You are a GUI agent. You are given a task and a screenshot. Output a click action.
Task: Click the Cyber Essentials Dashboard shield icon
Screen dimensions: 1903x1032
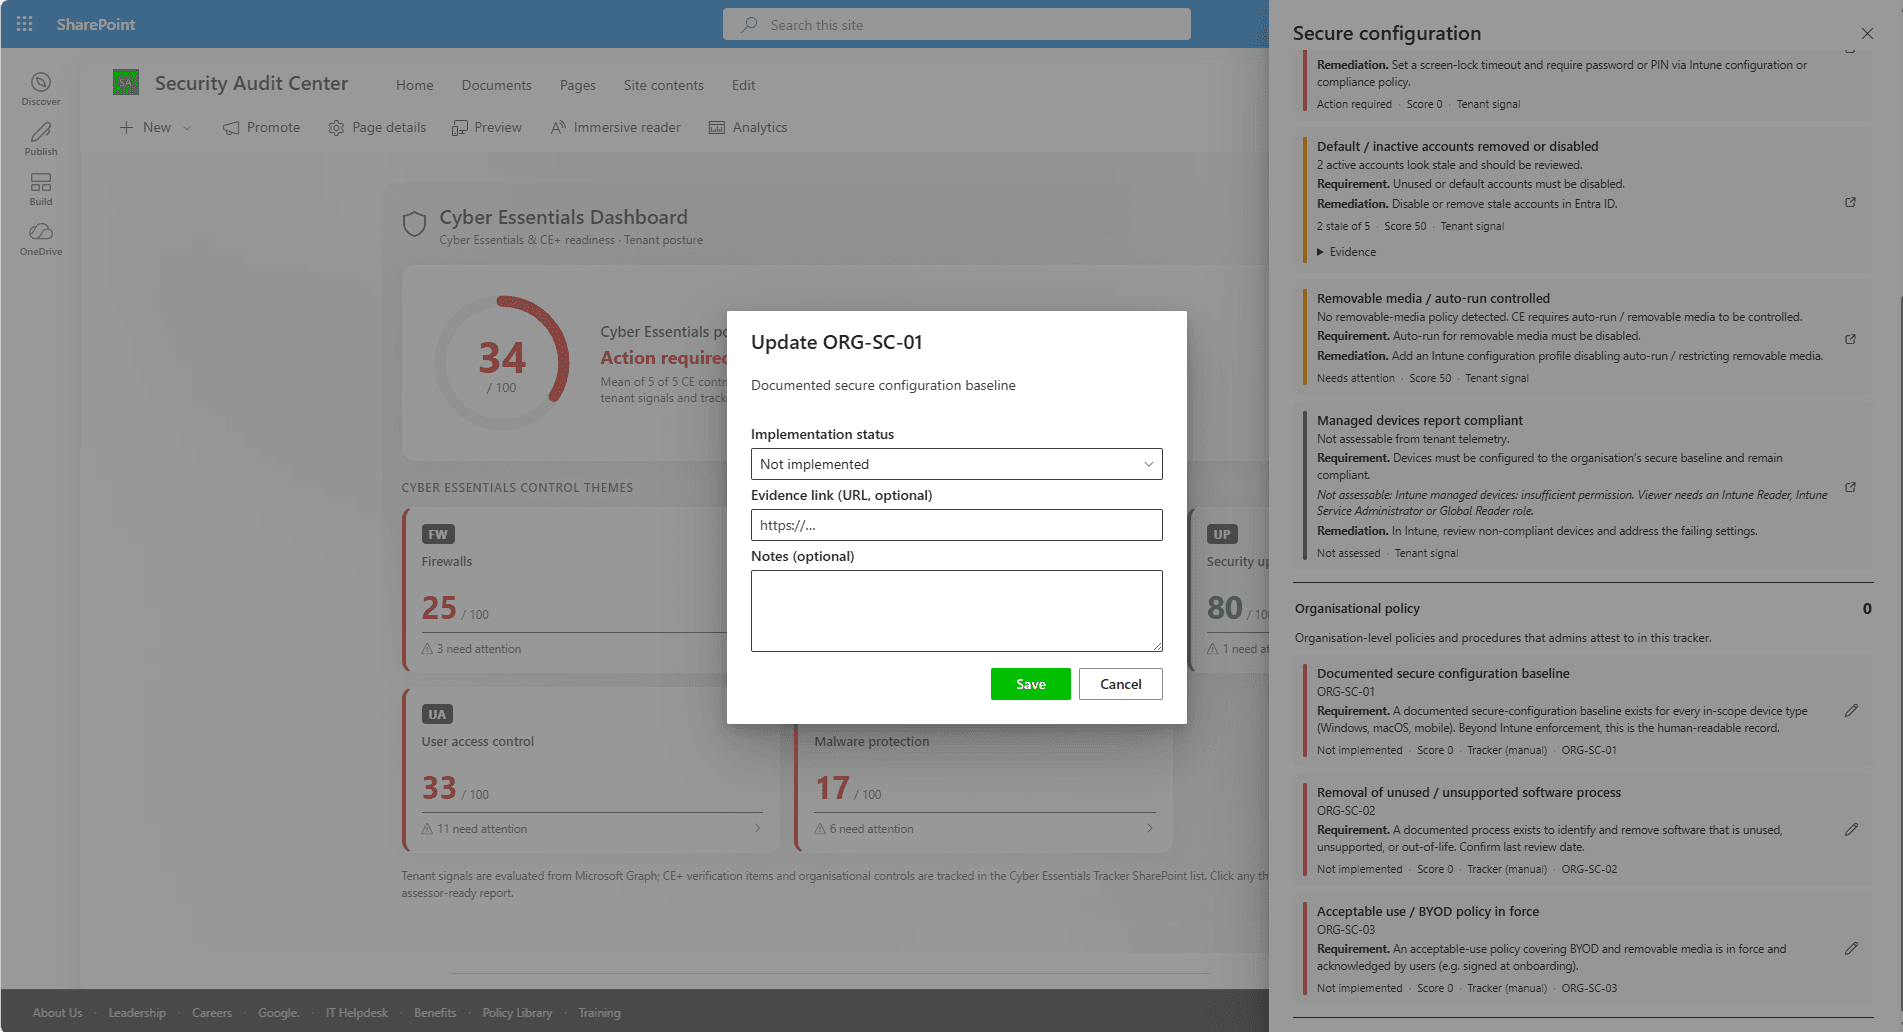[414, 224]
